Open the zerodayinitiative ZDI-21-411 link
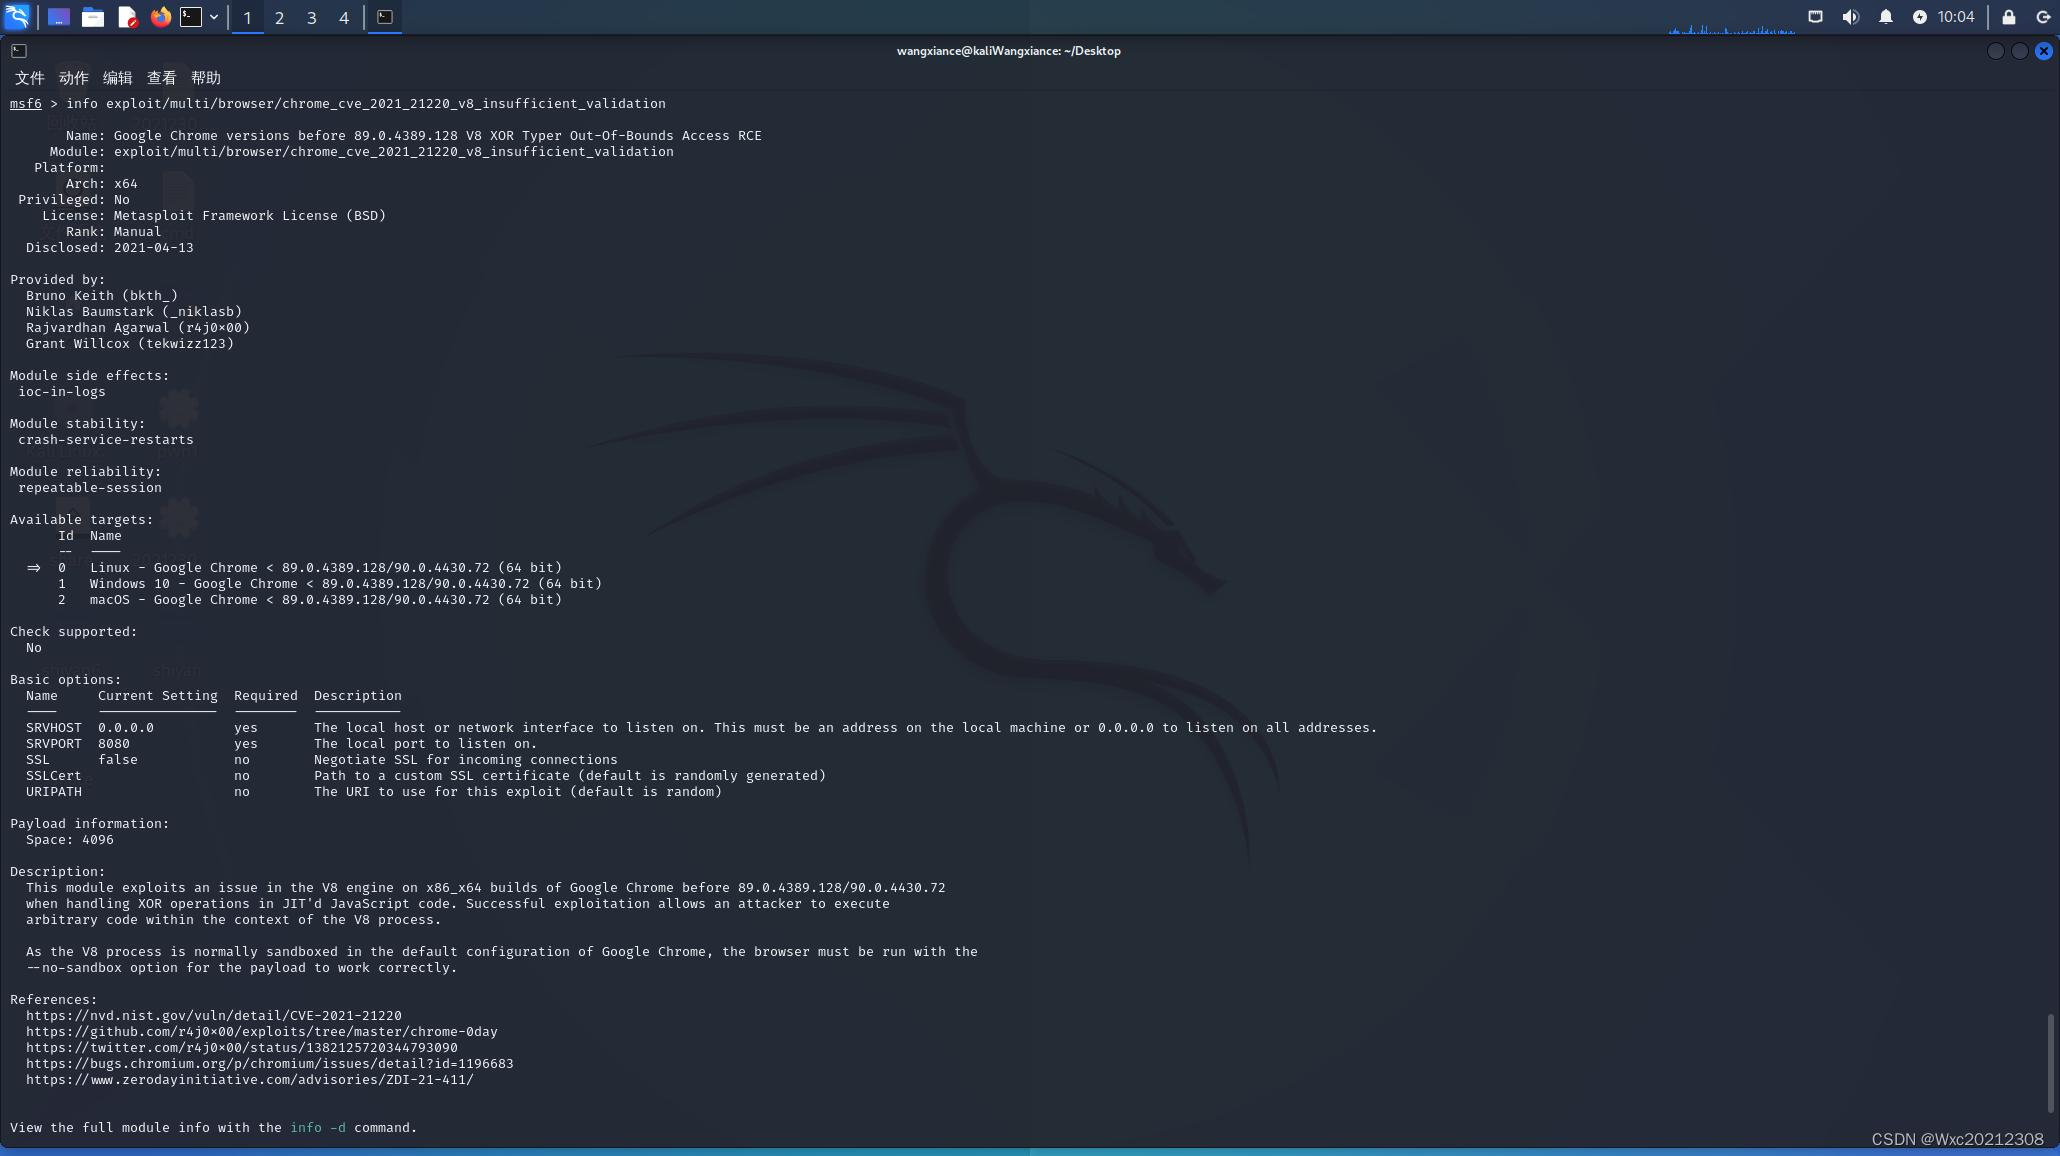2060x1156 pixels. 250,1080
